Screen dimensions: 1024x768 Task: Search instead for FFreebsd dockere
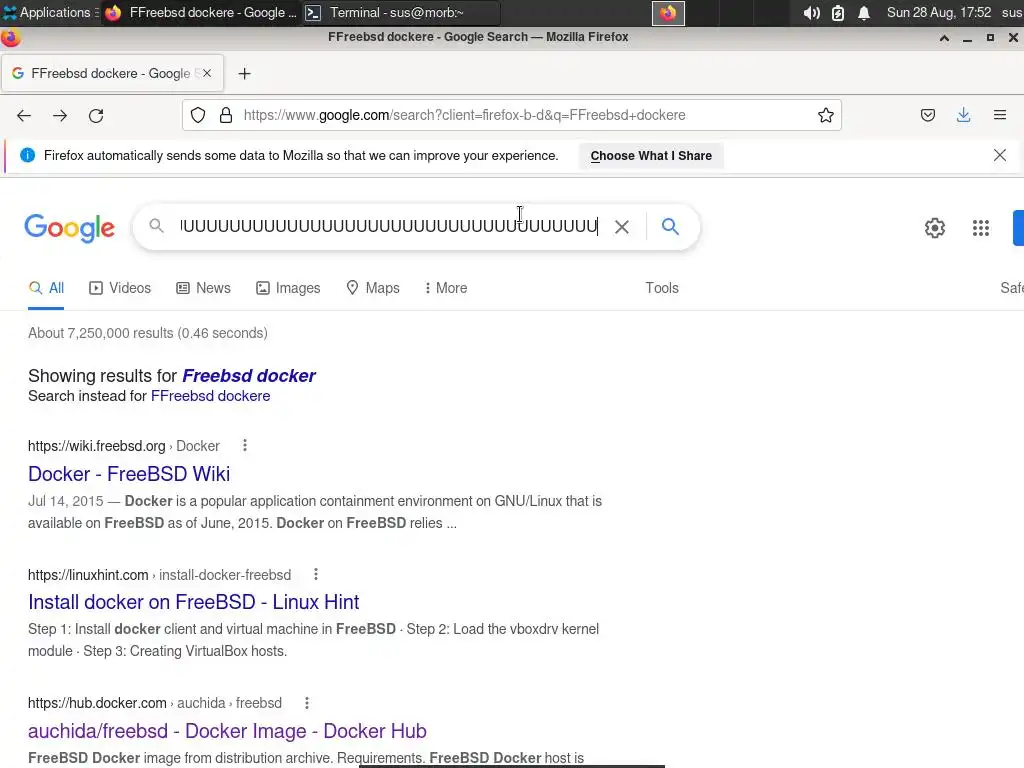(210, 396)
